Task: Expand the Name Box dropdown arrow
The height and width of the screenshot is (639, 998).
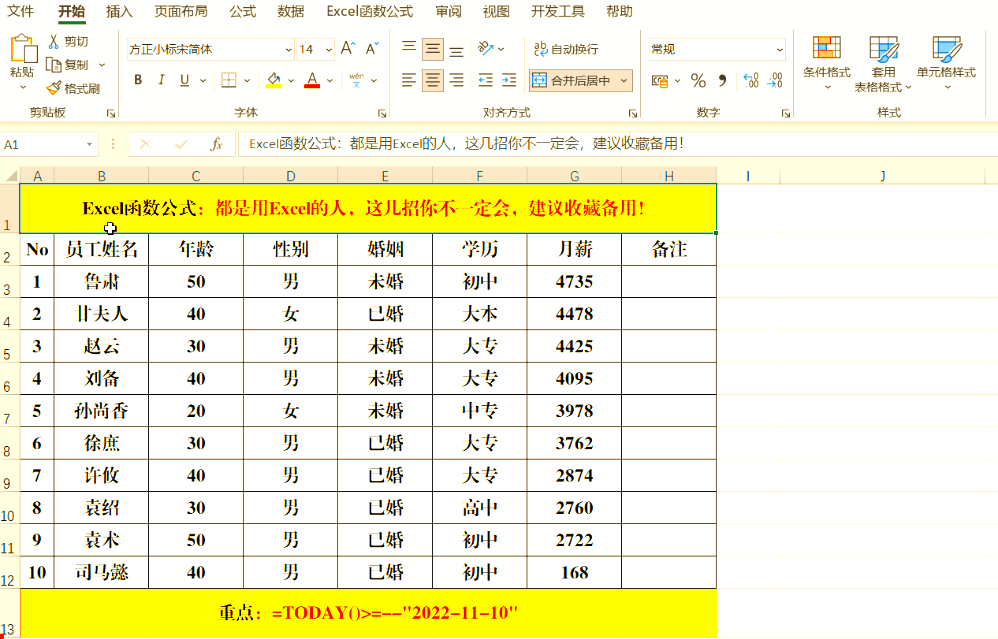Action: click(x=89, y=145)
